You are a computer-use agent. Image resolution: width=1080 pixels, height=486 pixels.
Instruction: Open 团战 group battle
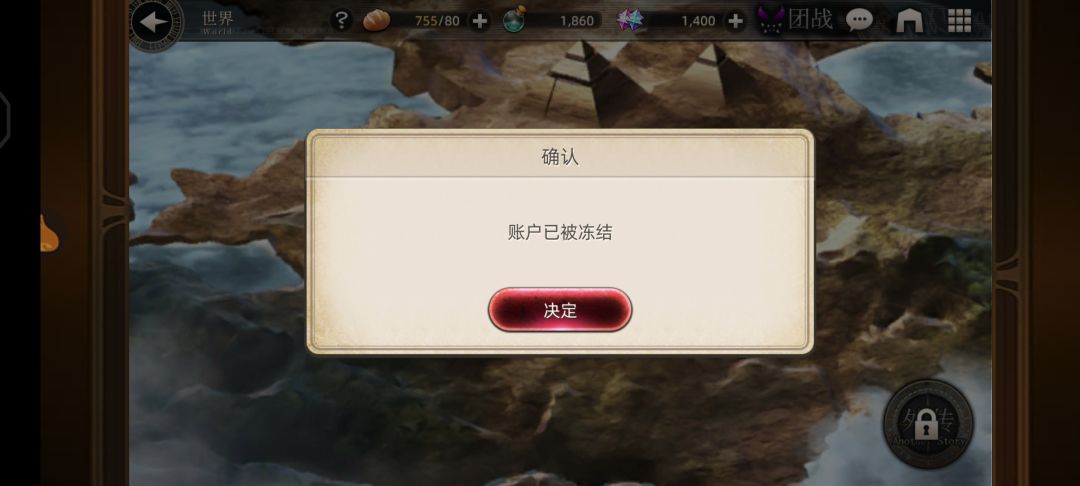[796, 20]
